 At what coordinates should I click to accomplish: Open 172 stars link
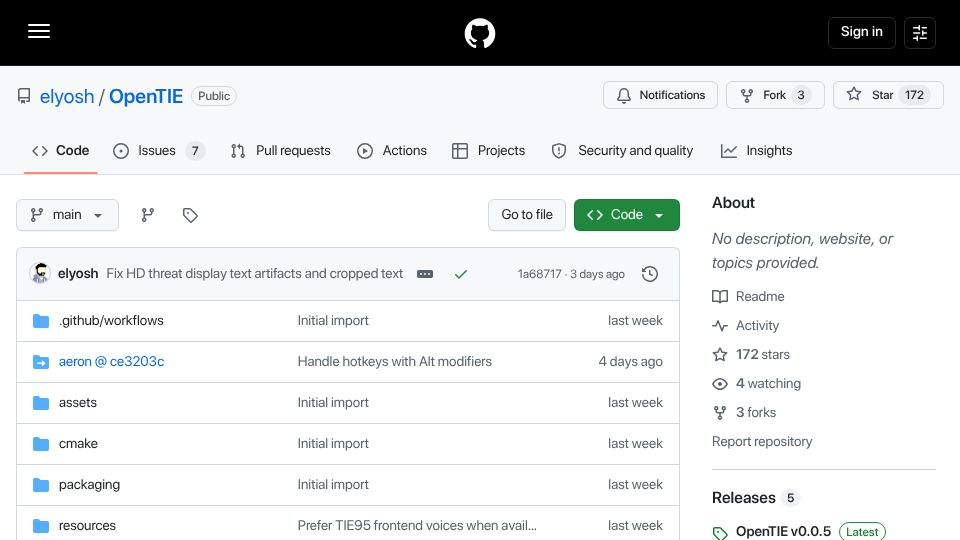coord(751,354)
